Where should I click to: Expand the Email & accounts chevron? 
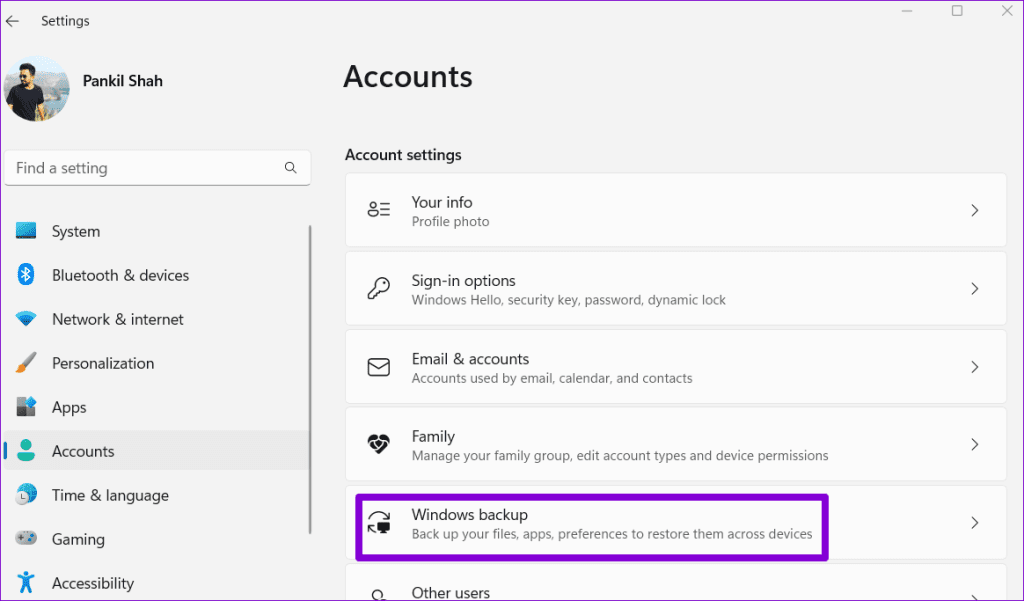974,367
